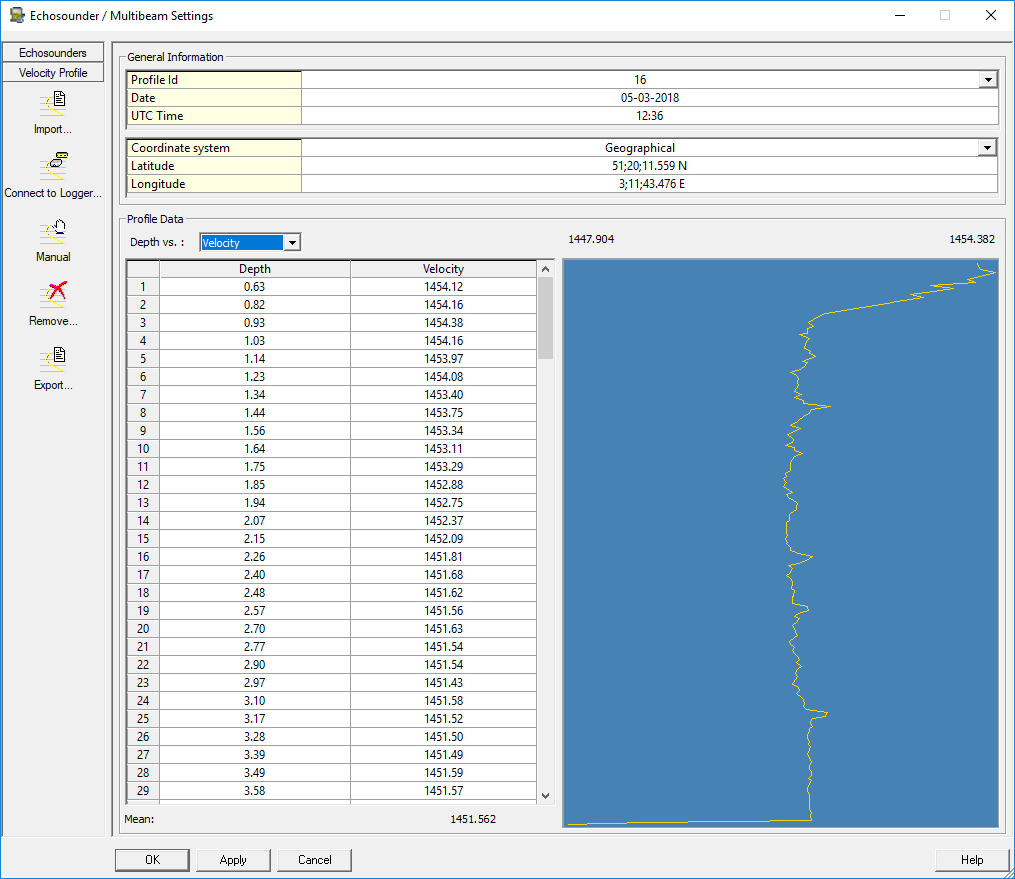Click the Cancel button
The image size is (1015, 879).
point(315,860)
